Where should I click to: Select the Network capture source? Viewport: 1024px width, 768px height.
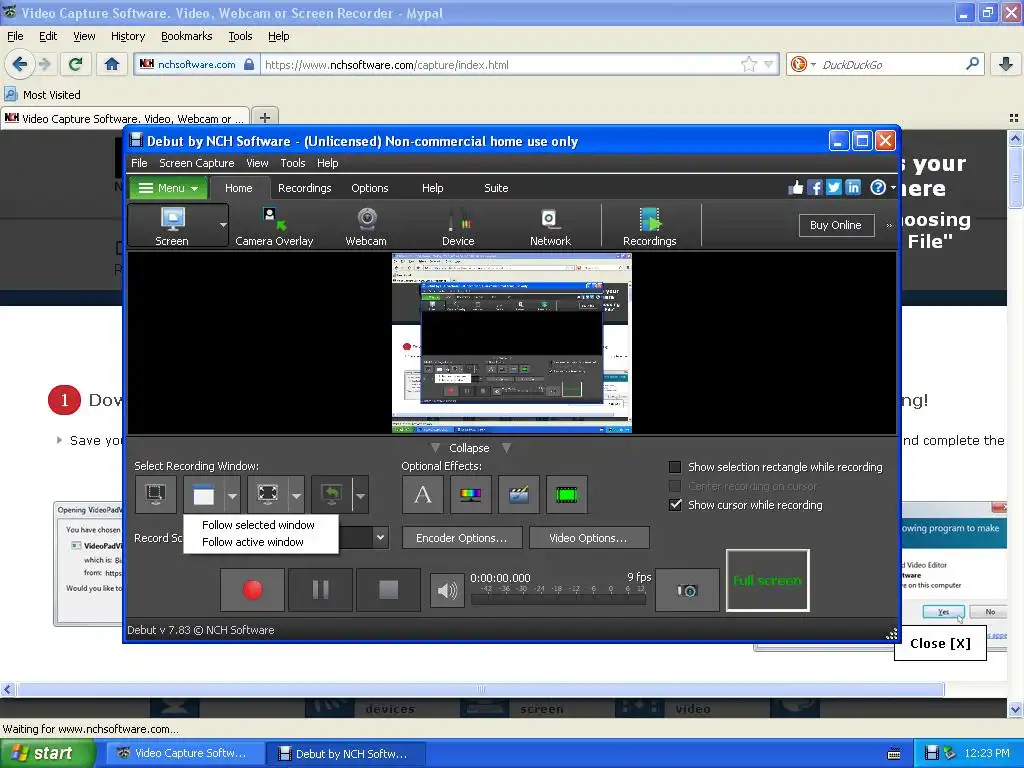[550, 226]
